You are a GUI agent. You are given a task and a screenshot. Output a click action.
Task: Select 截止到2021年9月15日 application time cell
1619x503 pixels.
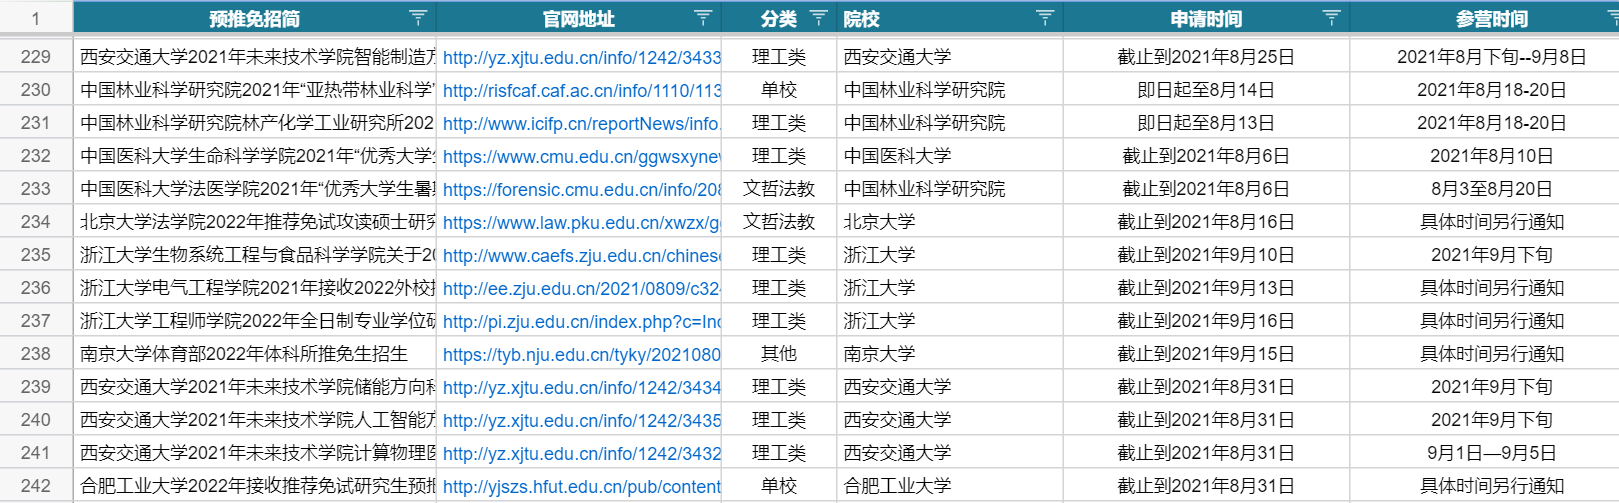click(x=1206, y=354)
